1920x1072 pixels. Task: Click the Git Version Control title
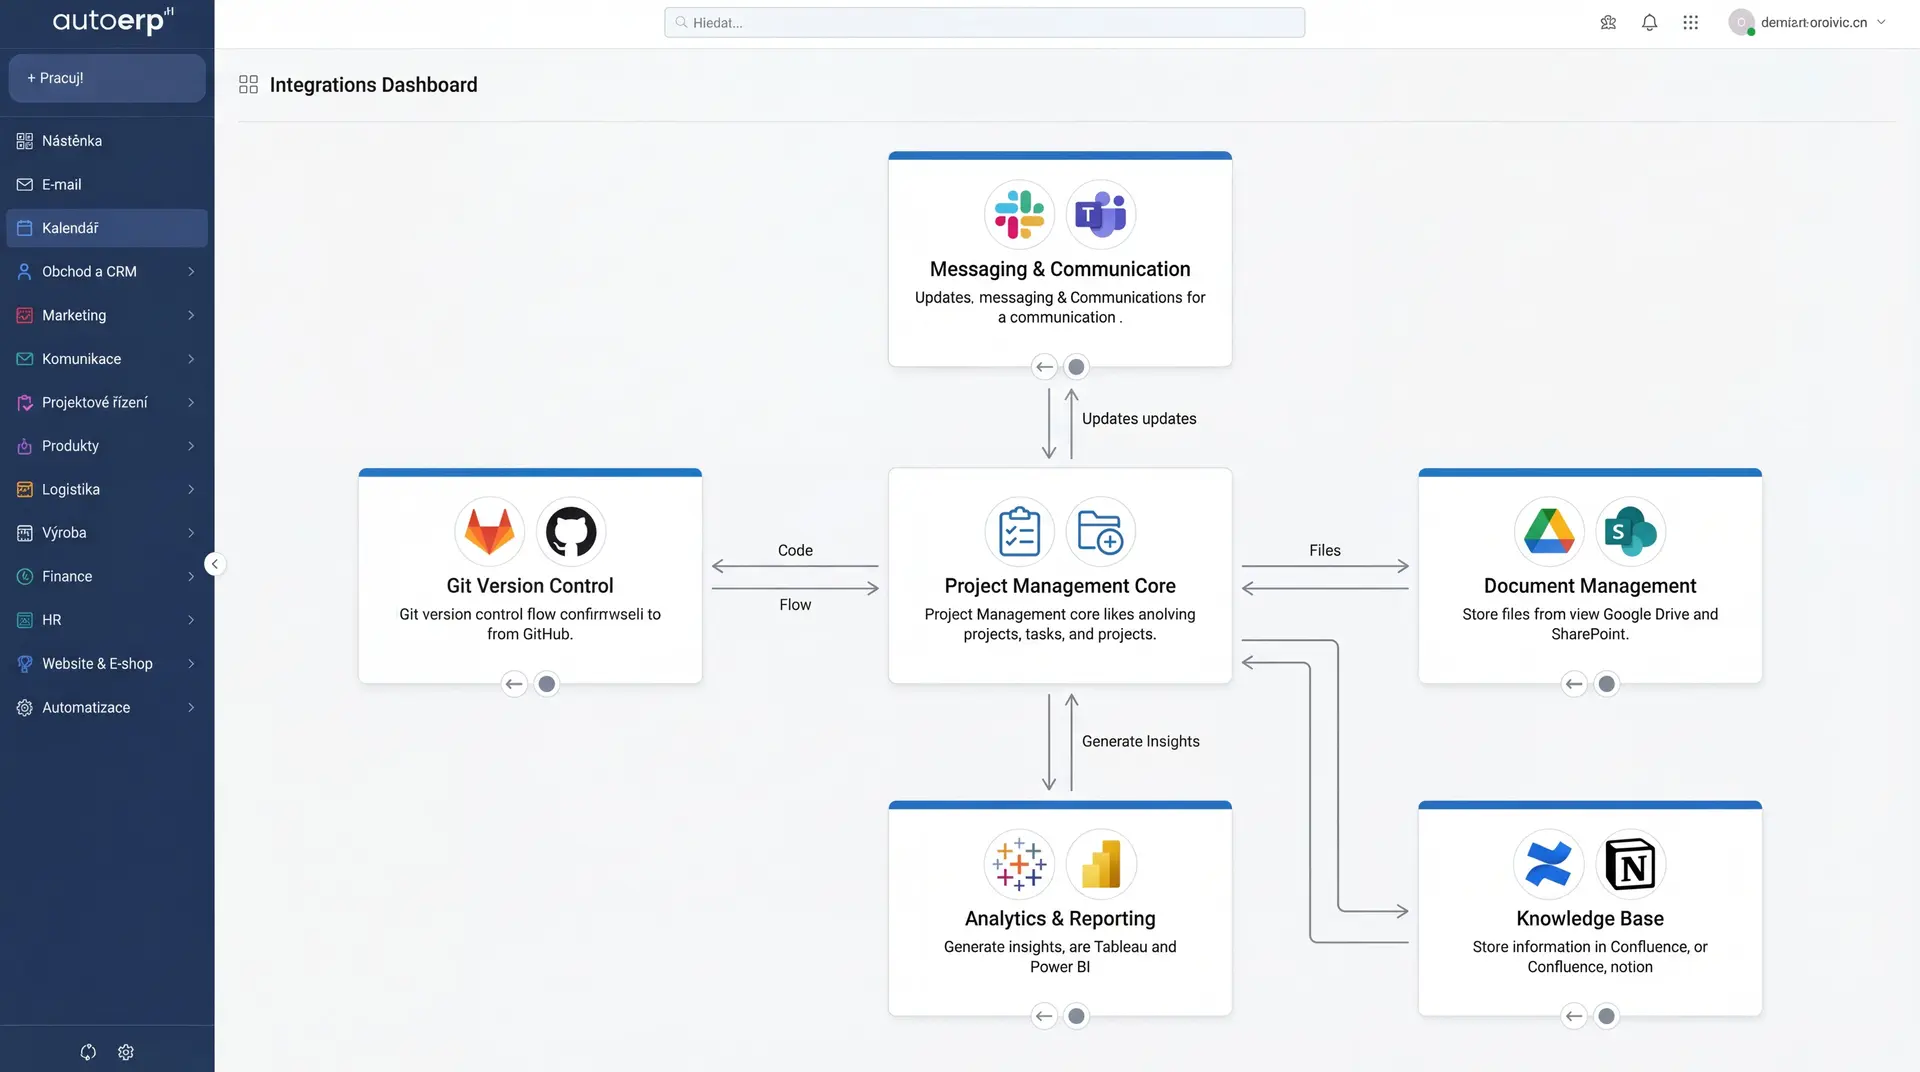[x=530, y=586]
